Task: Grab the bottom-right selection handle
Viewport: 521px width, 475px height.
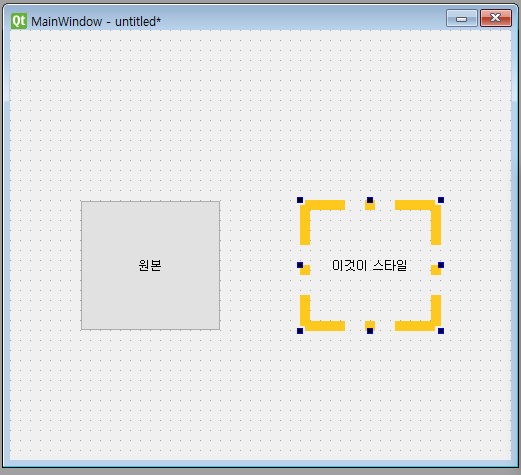Action: [441, 331]
